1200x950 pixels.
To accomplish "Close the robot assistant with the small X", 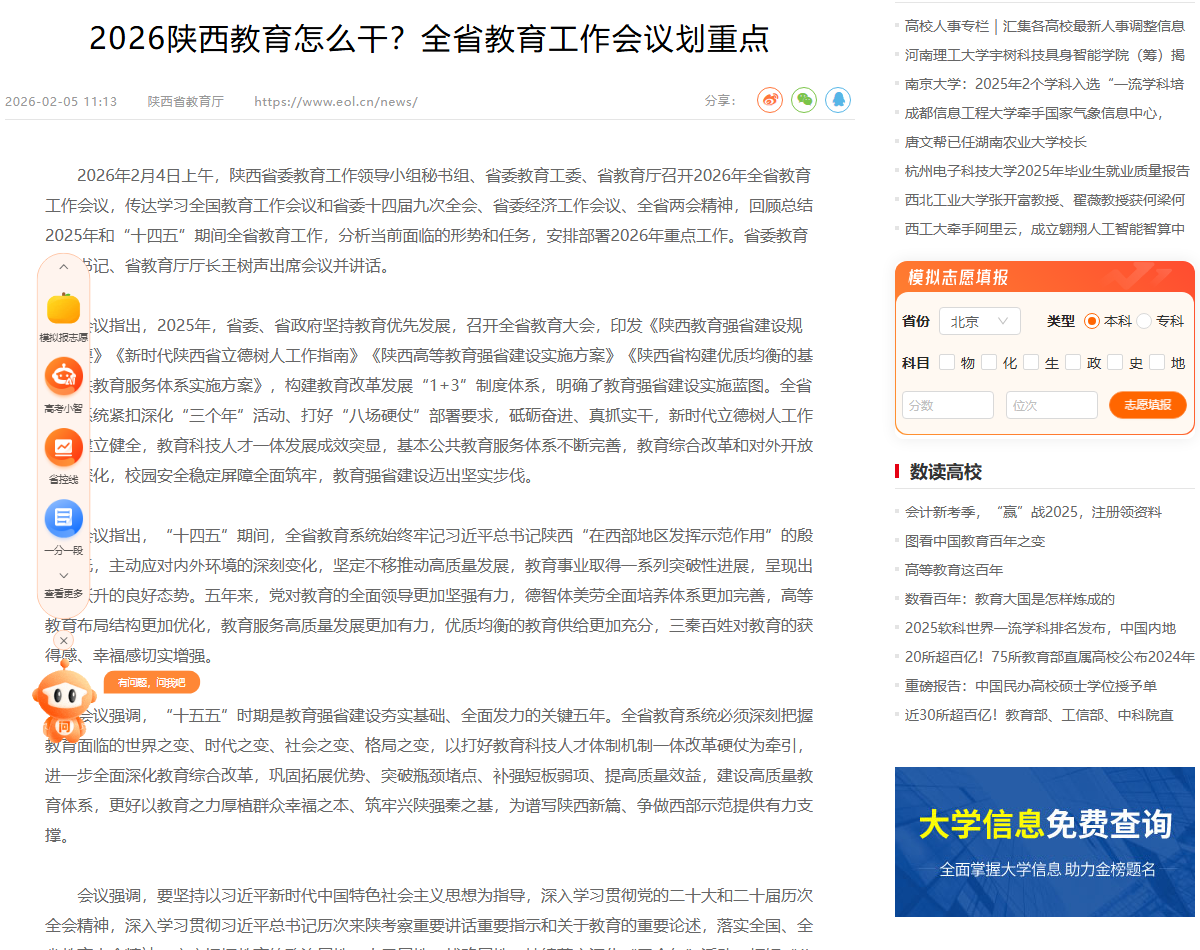I will [64, 640].
